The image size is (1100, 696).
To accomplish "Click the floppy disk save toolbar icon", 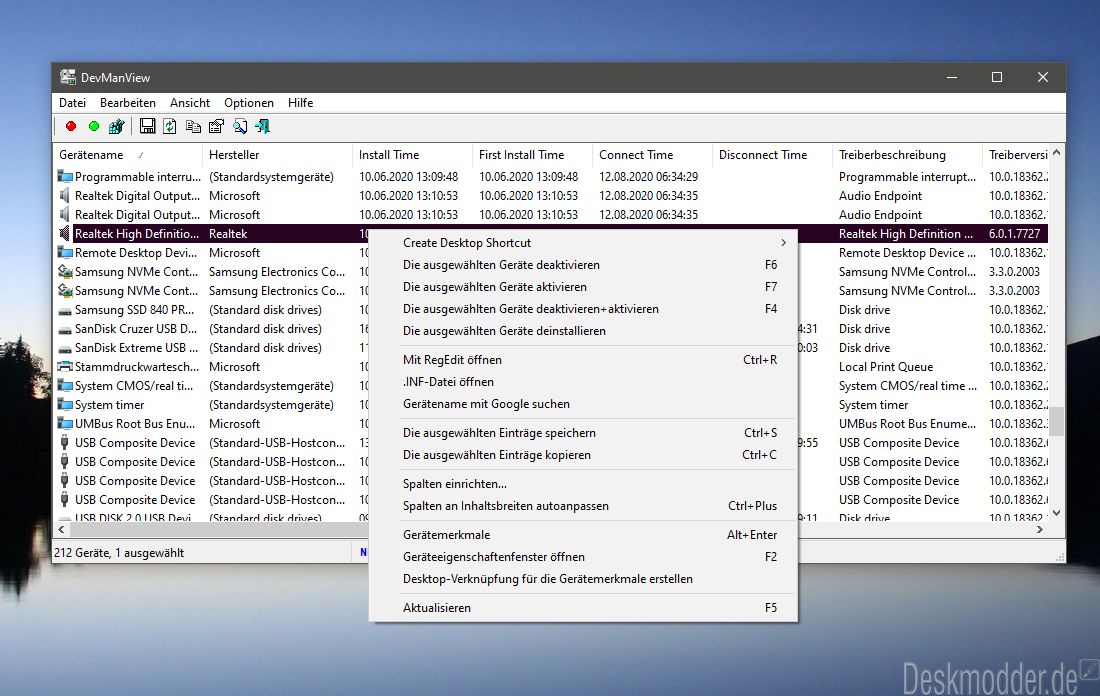I will (x=147, y=126).
